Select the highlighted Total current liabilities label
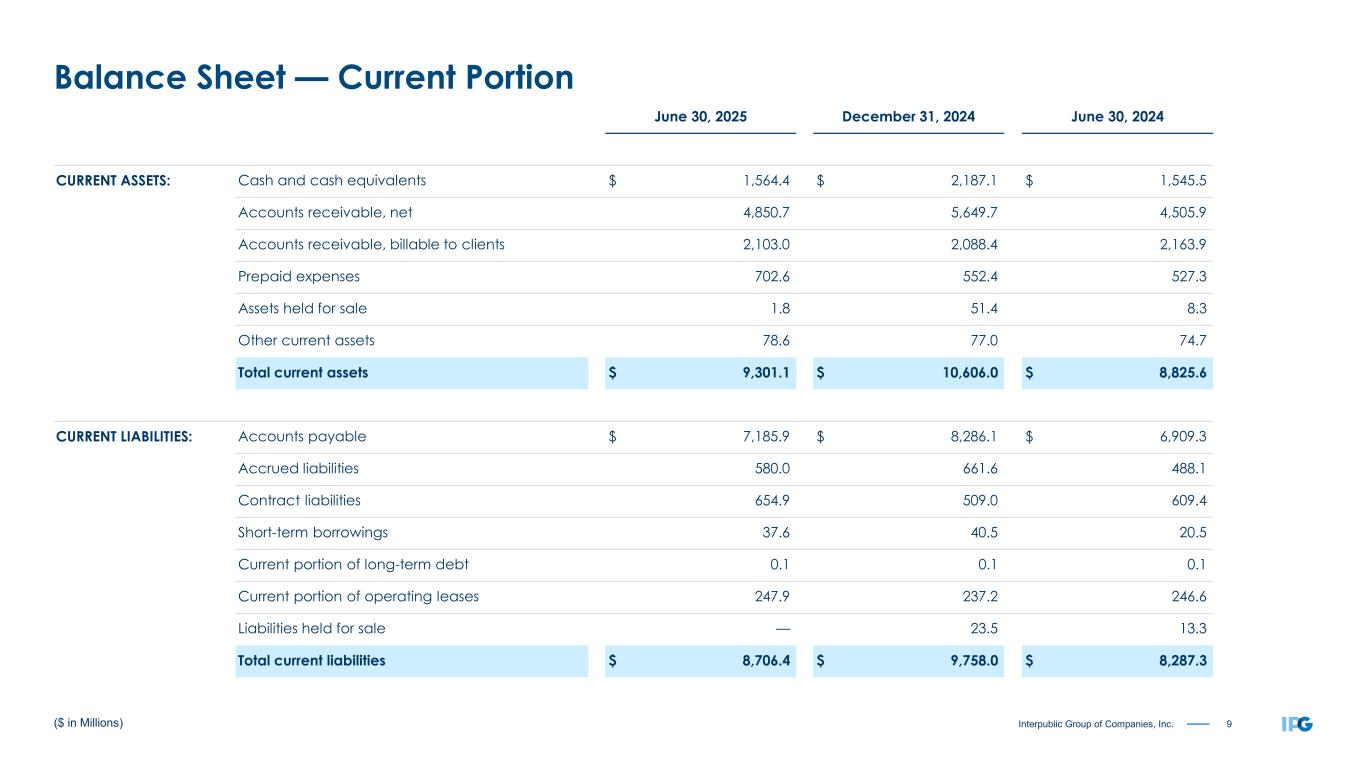Viewport: 1365px width, 768px height. [311, 661]
